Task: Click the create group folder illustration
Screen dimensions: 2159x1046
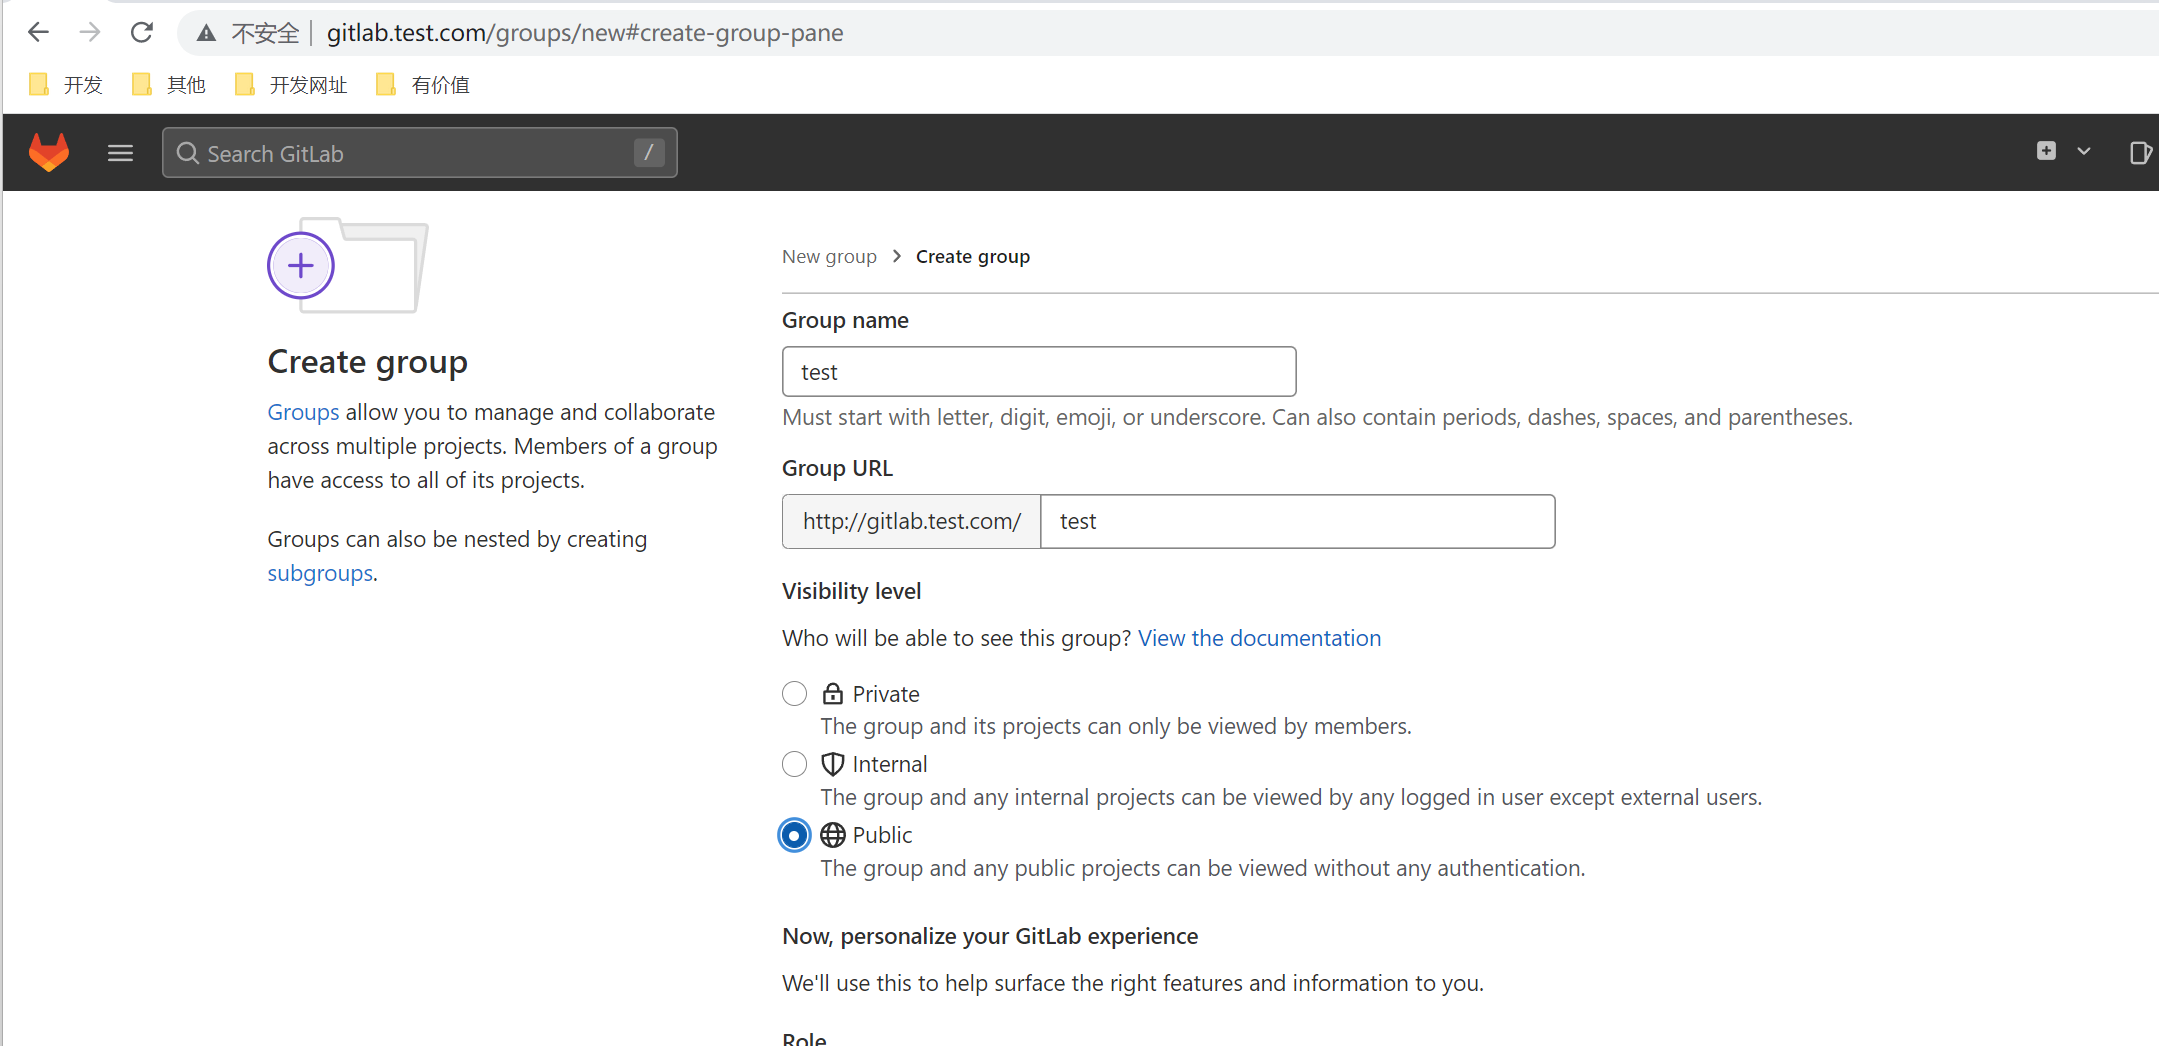Action: click(x=348, y=265)
